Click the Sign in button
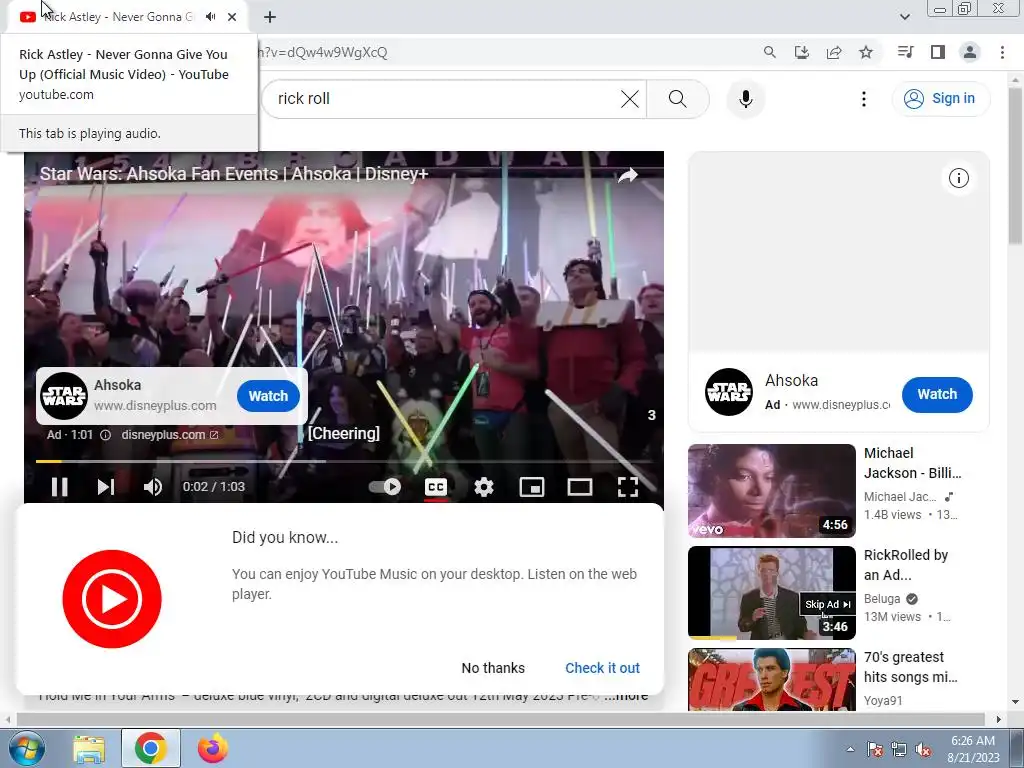 click(940, 99)
